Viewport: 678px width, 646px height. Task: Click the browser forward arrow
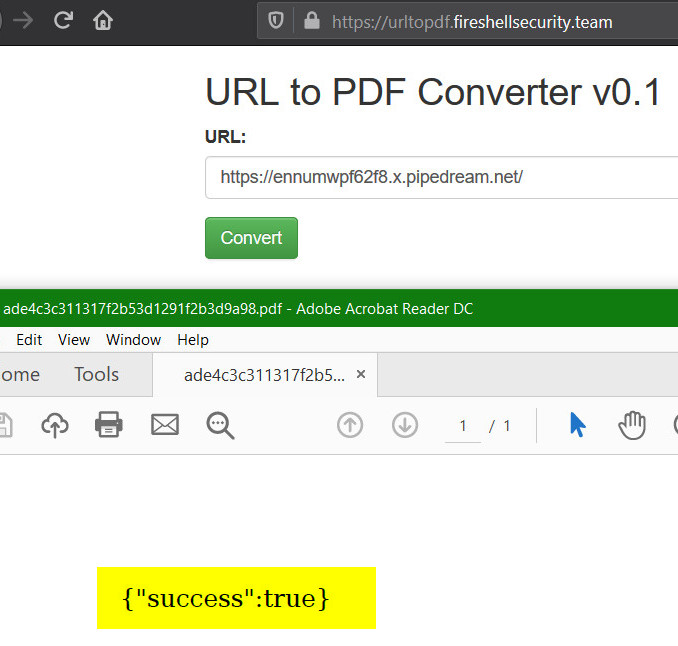click(x=23, y=20)
